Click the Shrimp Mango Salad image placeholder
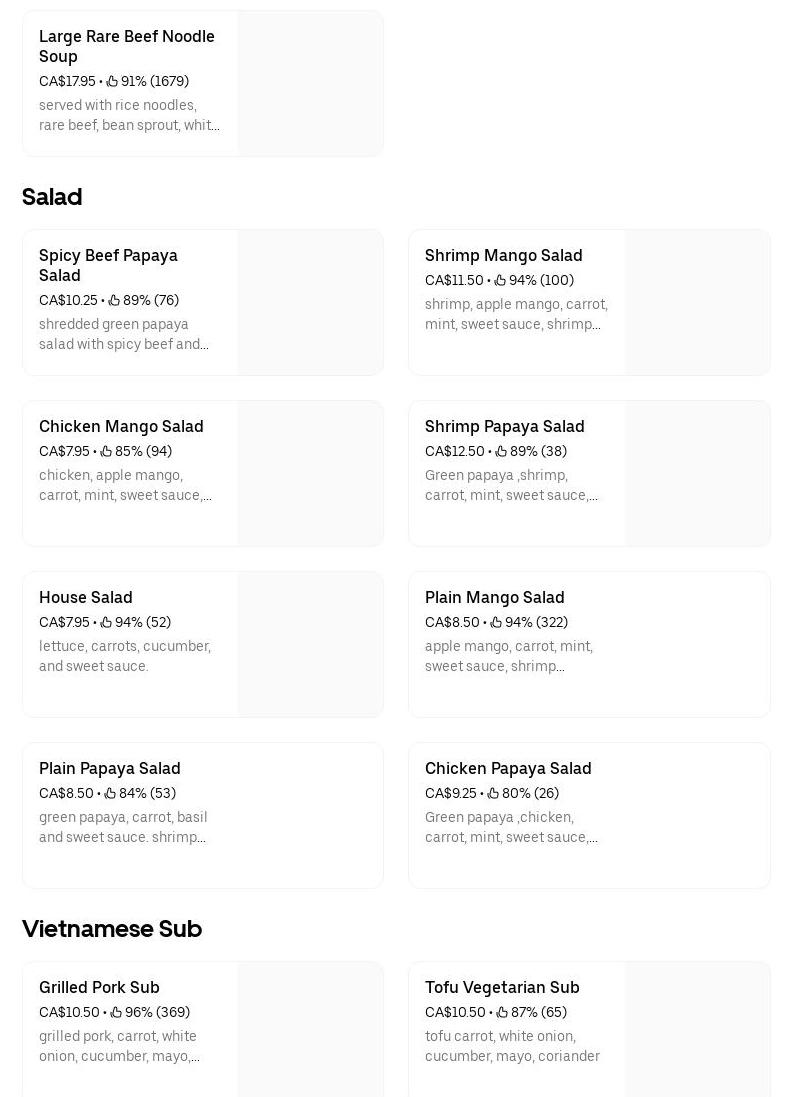 697,302
